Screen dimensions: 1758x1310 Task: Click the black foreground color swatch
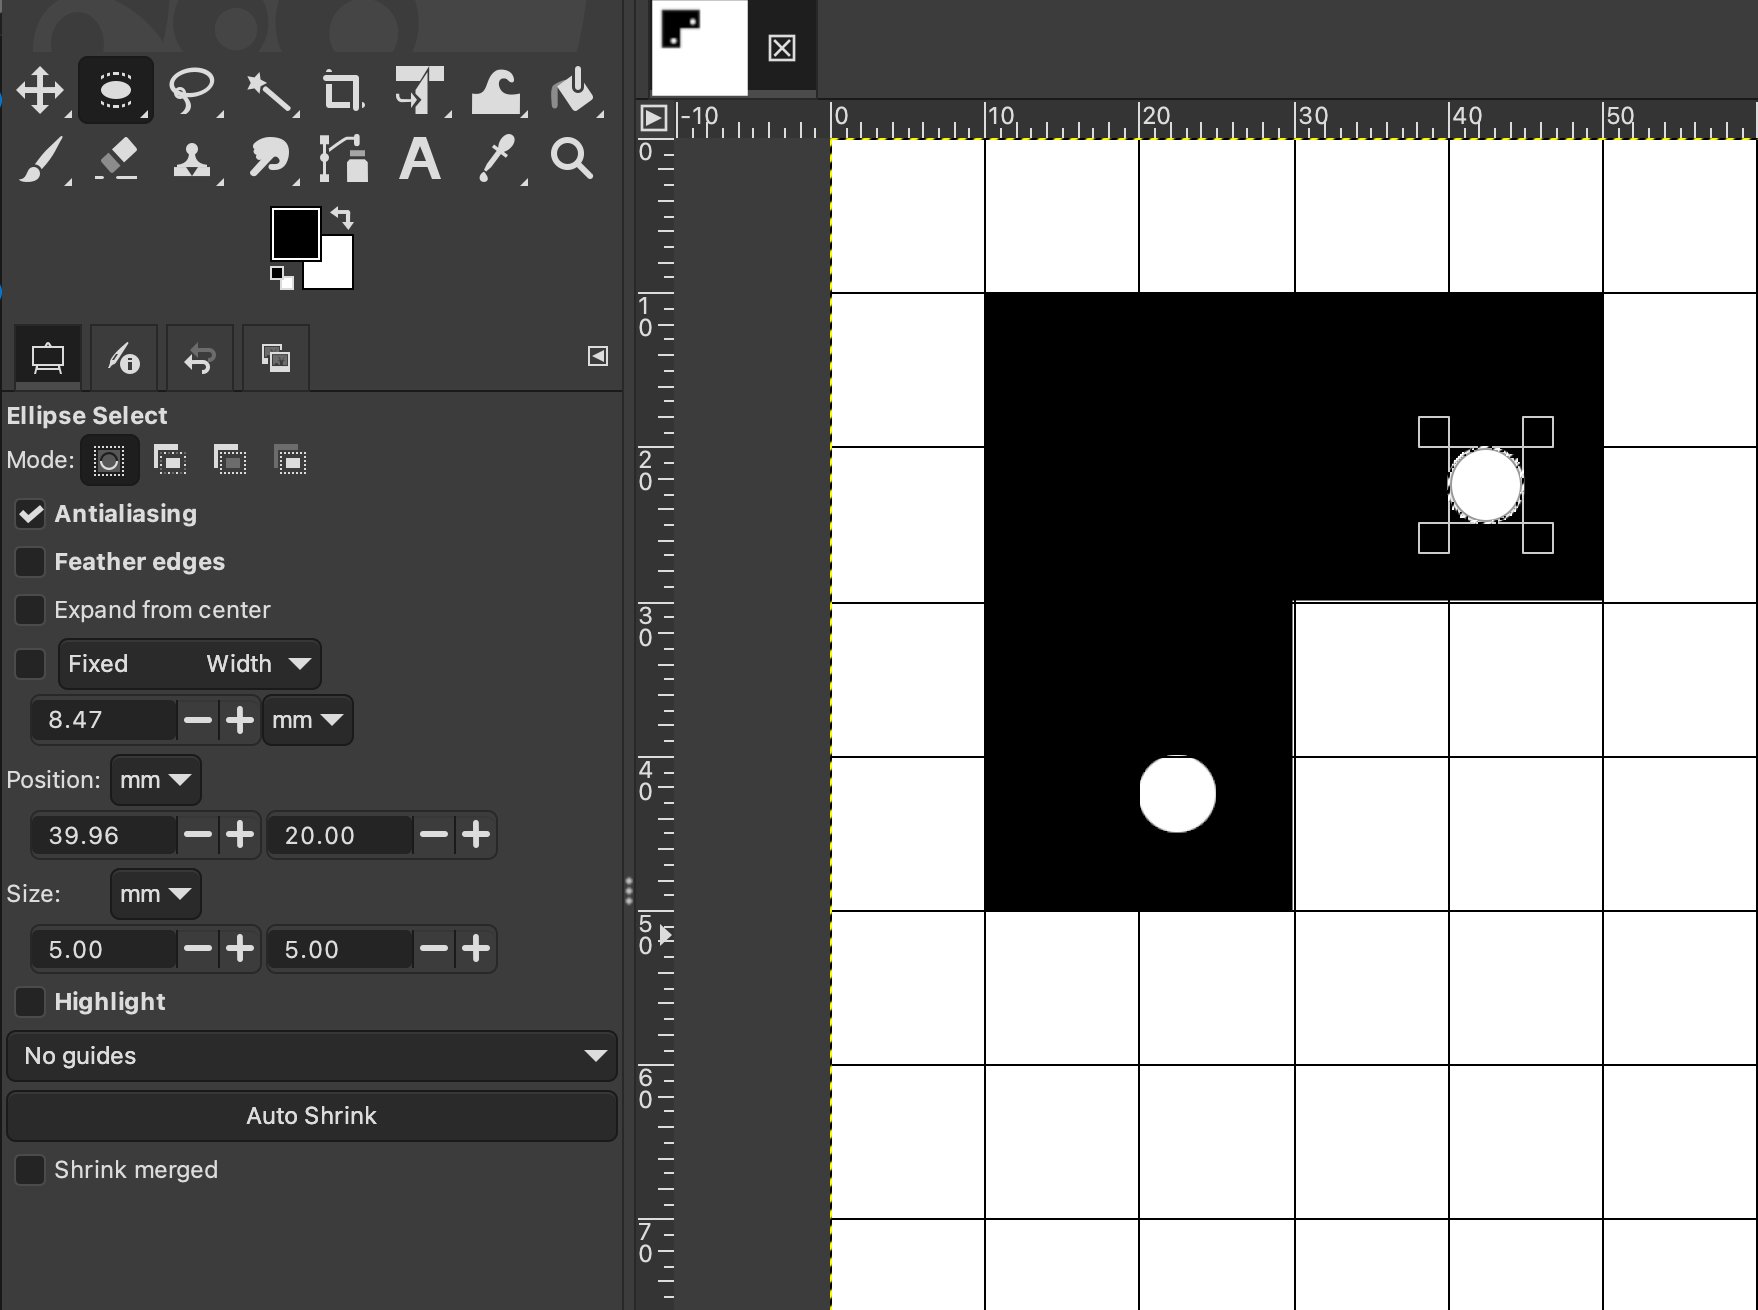296,233
